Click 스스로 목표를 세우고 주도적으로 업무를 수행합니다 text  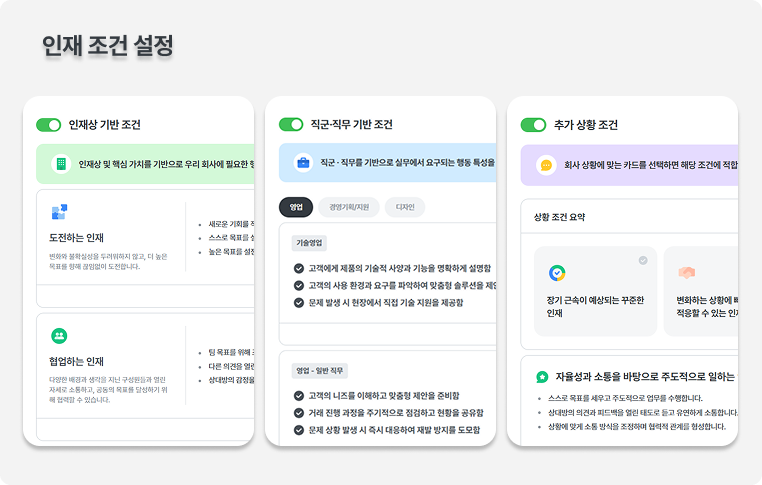coord(625,398)
